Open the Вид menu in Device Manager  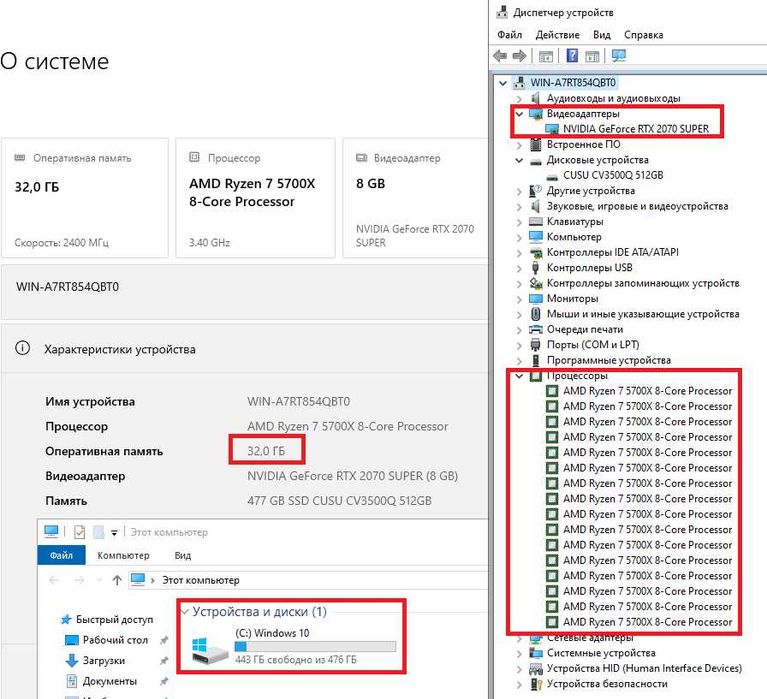tap(602, 35)
